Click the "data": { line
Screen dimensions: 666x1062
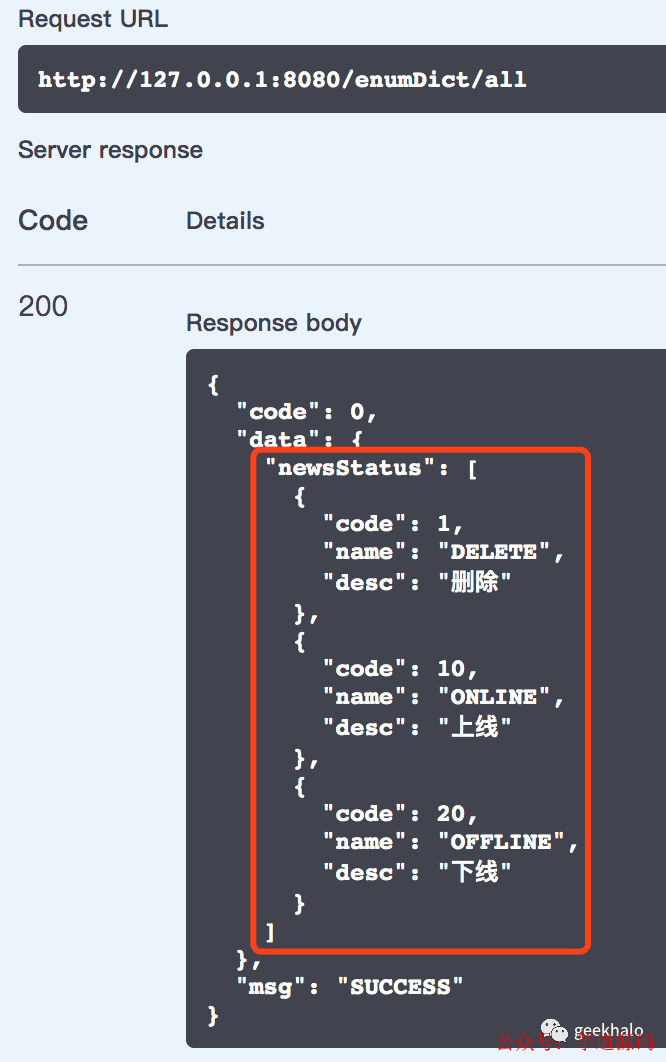point(299,439)
